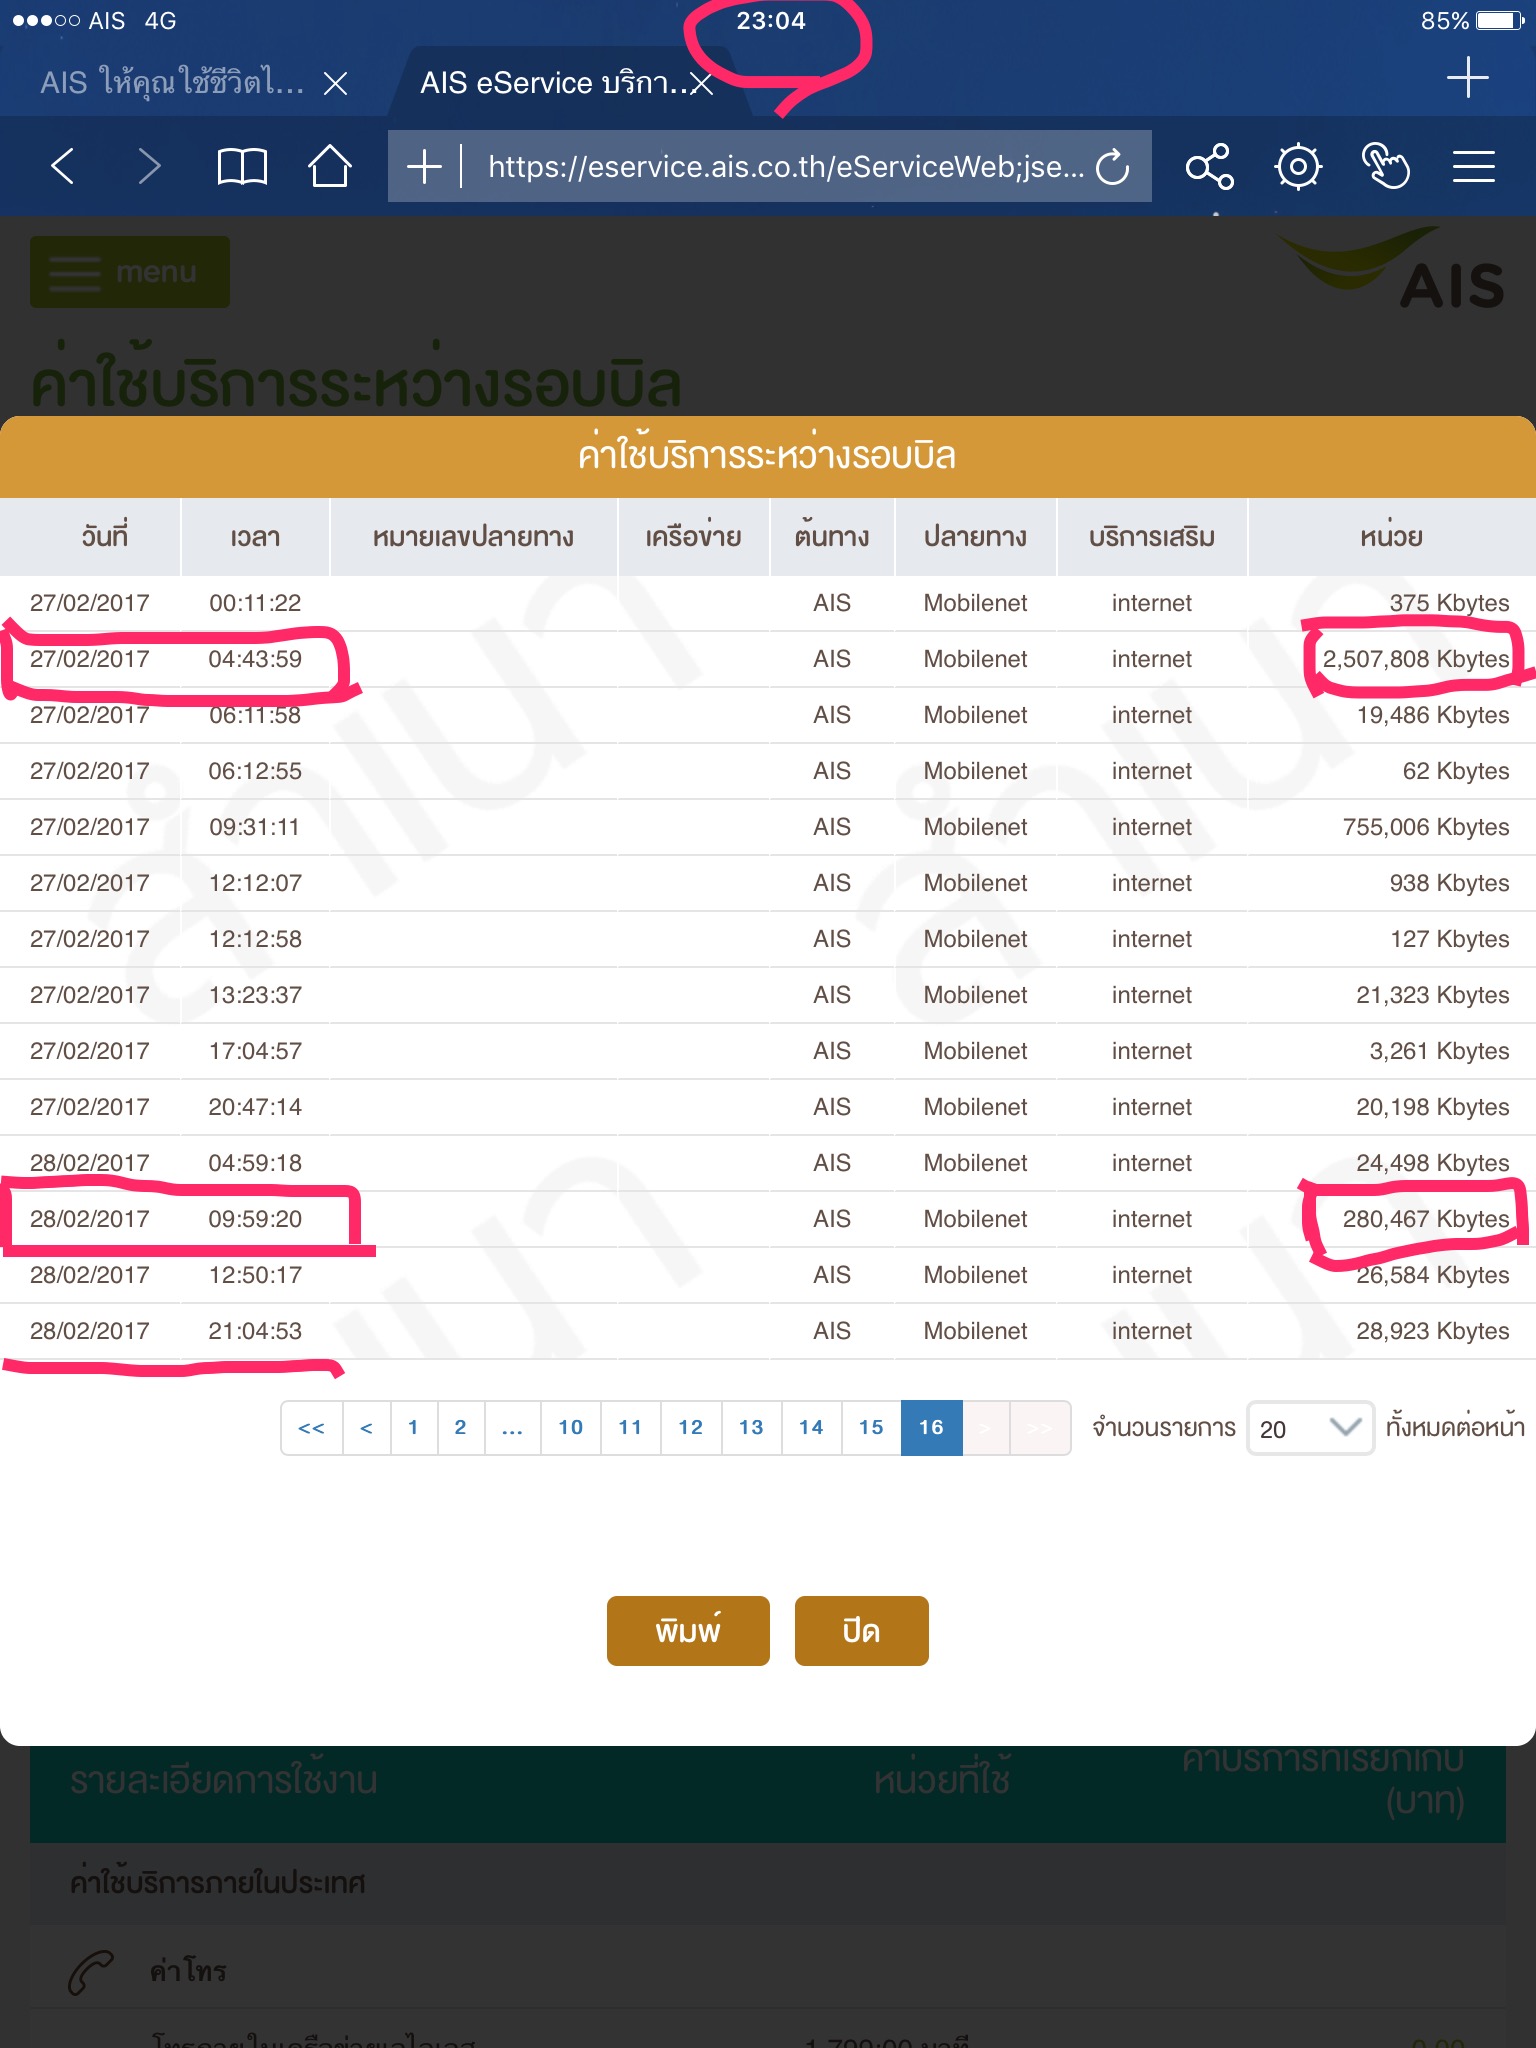1536x2048 pixels.
Task: Tap the battery indicator in status bar
Action: click(x=1500, y=21)
